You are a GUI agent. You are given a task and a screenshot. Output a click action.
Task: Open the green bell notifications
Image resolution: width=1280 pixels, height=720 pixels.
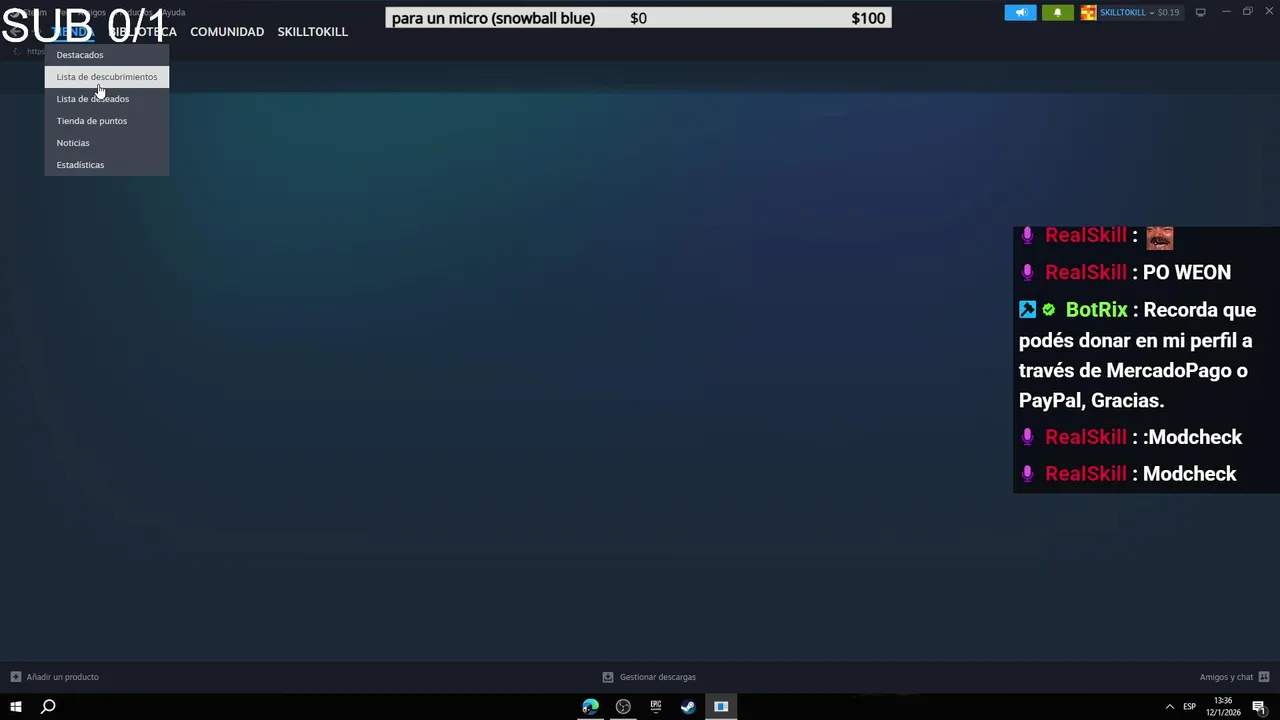[x=1057, y=12]
